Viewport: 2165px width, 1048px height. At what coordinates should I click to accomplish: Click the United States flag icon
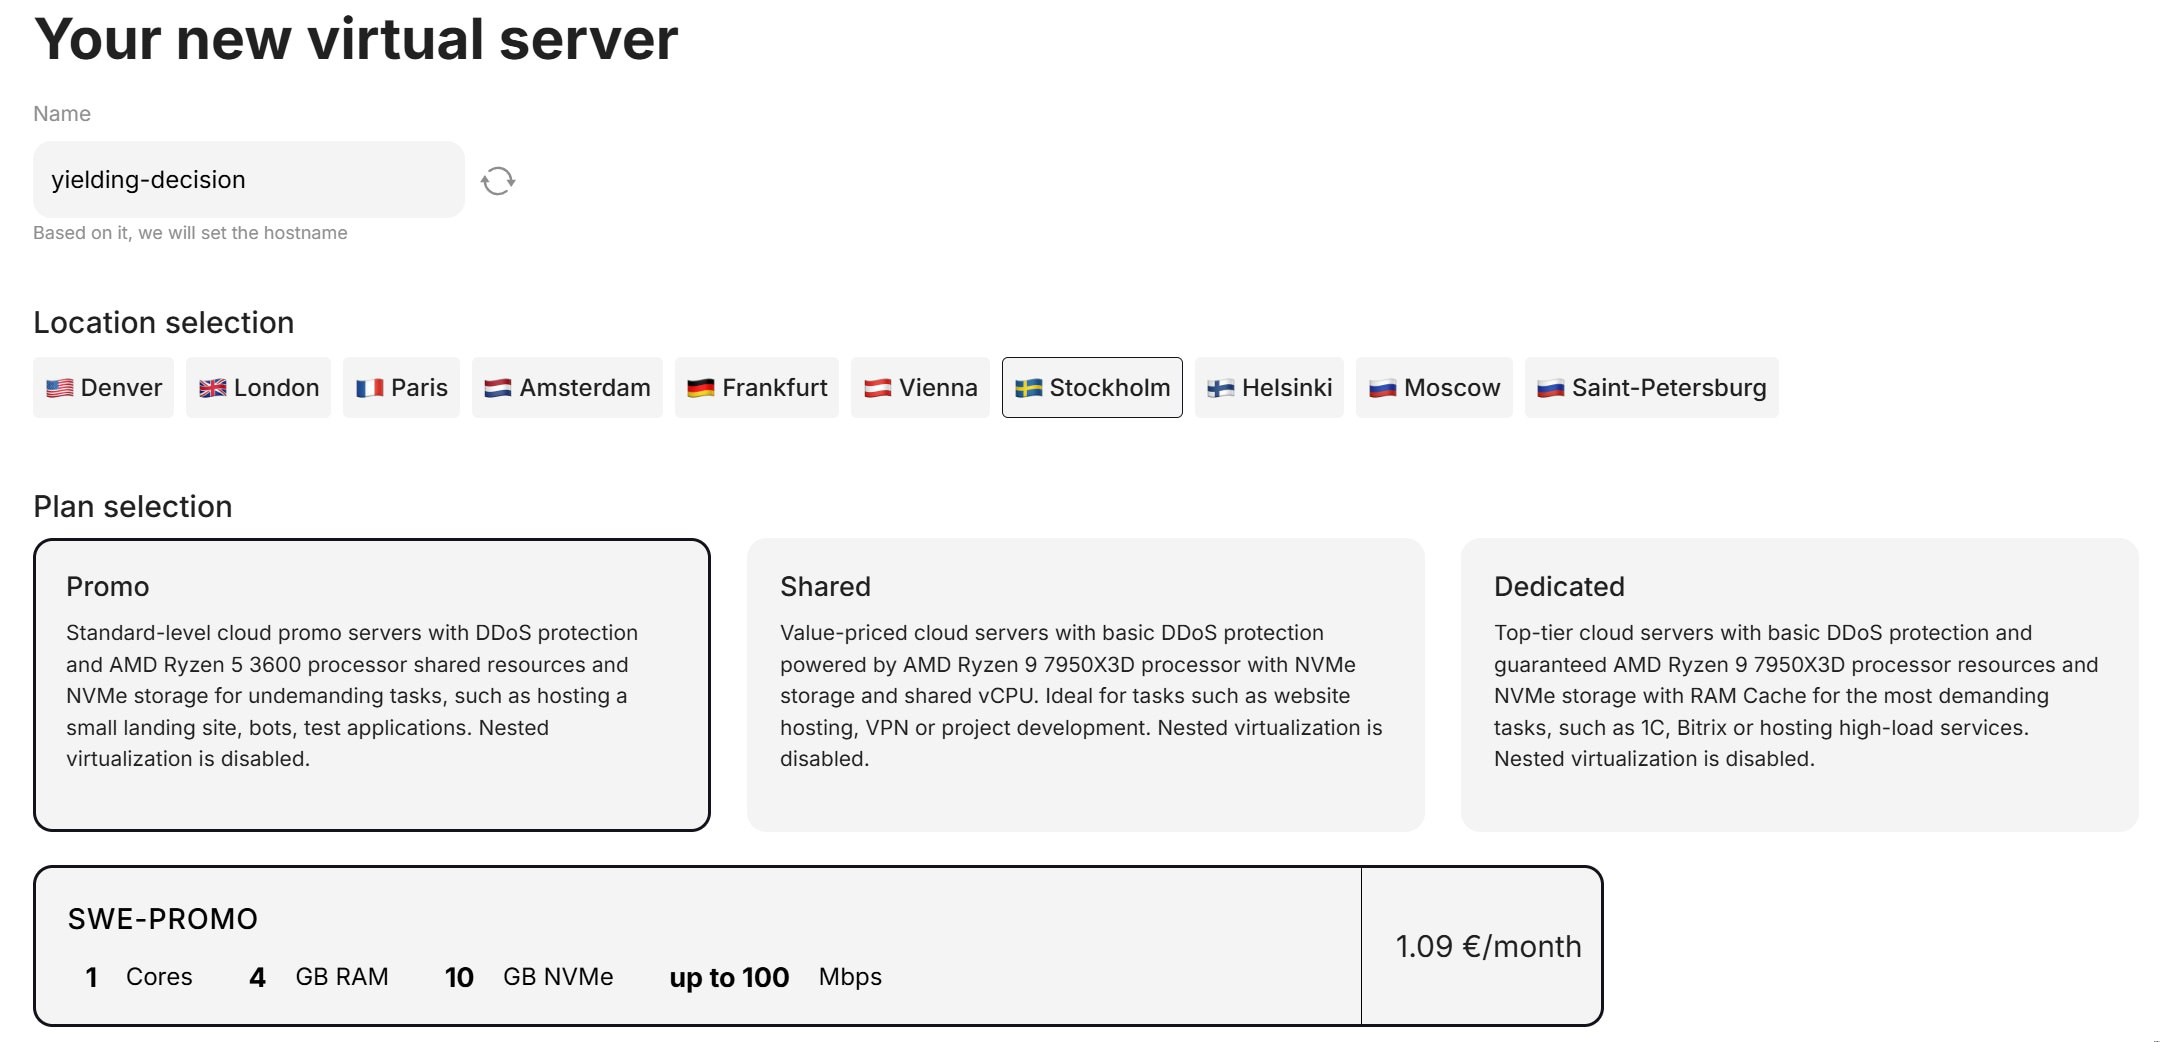[x=60, y=388]
